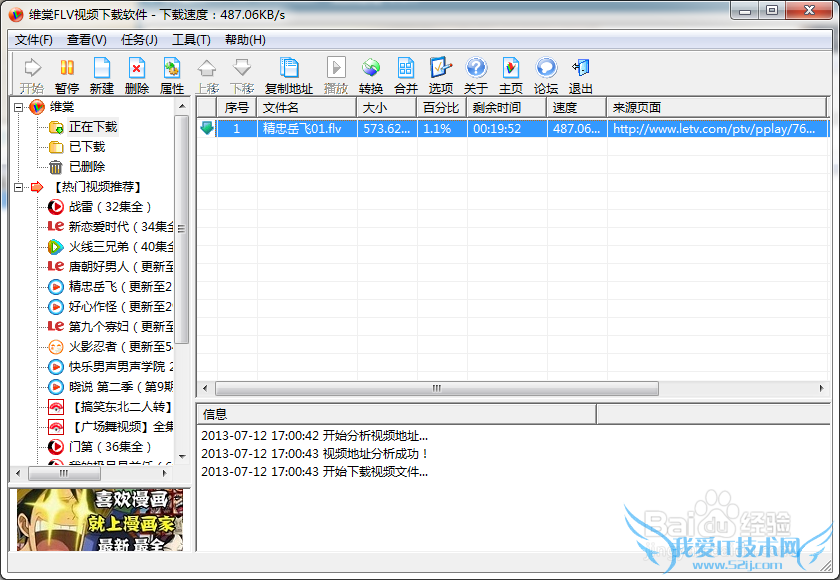840x580 pixels.
Task: Open 好心作怪 video entry
Action: 121,307
